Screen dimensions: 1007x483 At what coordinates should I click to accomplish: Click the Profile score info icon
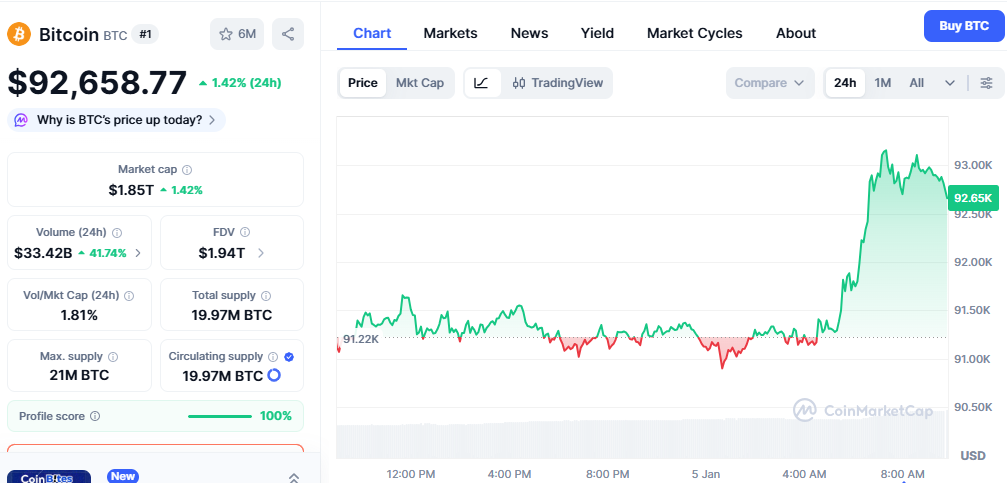pos(95,416)
